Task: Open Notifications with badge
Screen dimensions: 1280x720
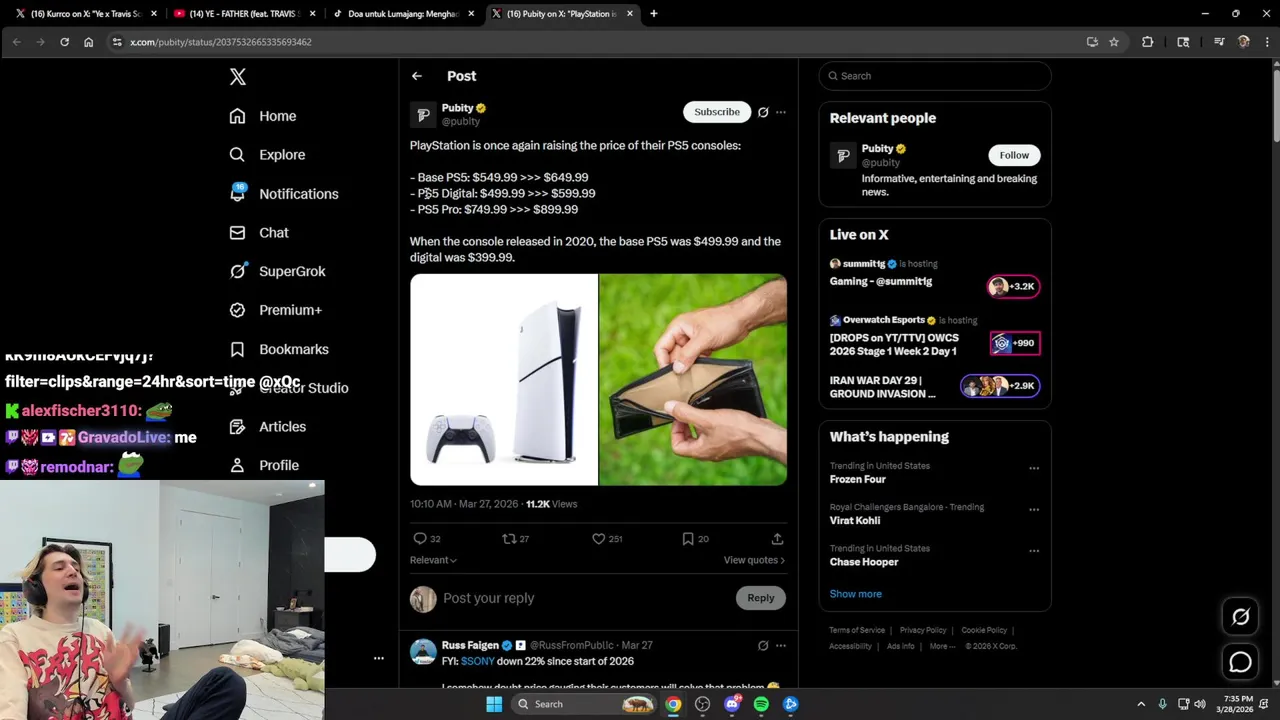Action: tap(283, 194)
